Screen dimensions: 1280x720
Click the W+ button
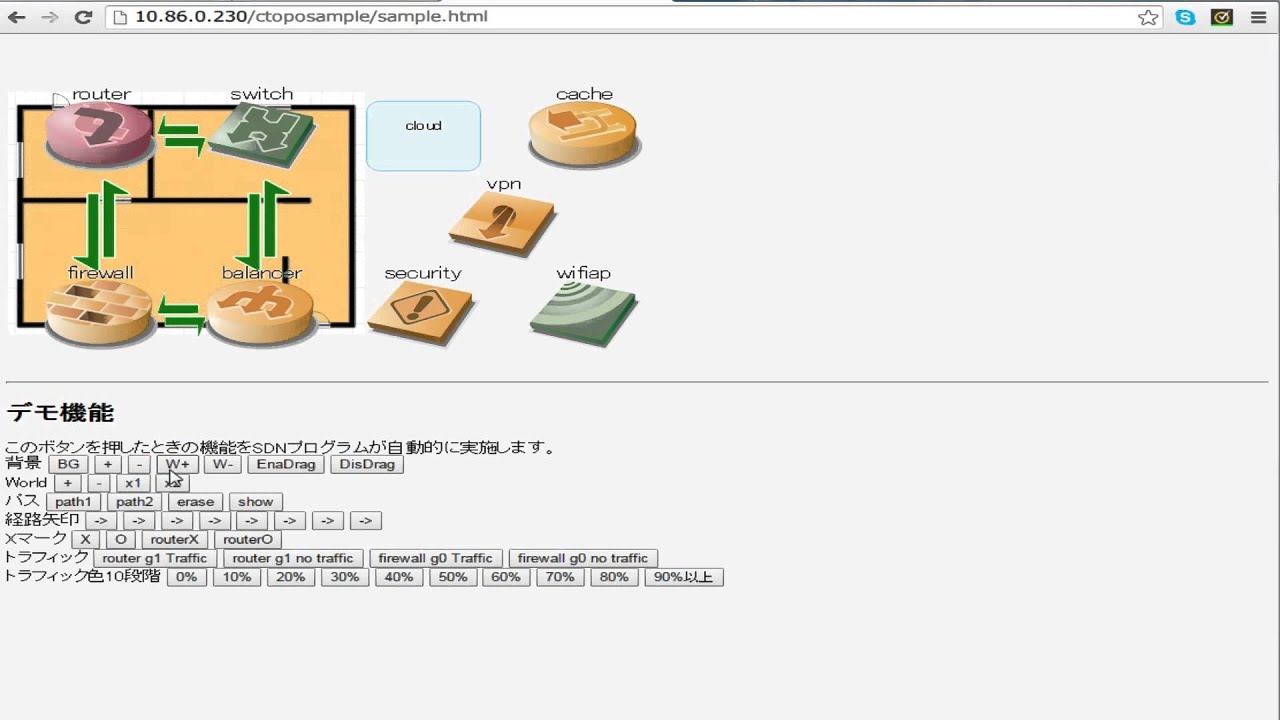pos(177,464)
